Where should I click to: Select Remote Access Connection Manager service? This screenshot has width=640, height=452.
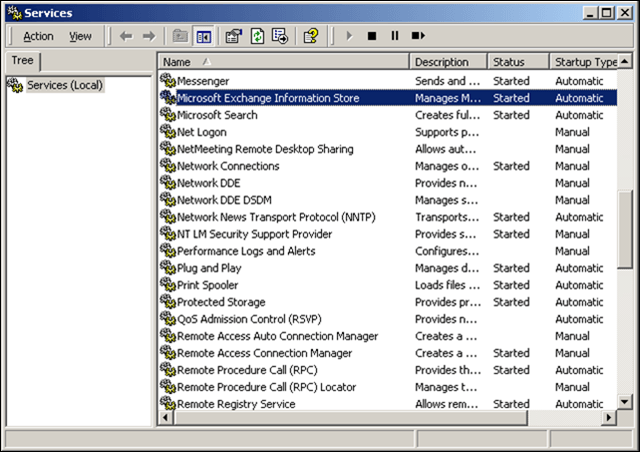(388, 353)
